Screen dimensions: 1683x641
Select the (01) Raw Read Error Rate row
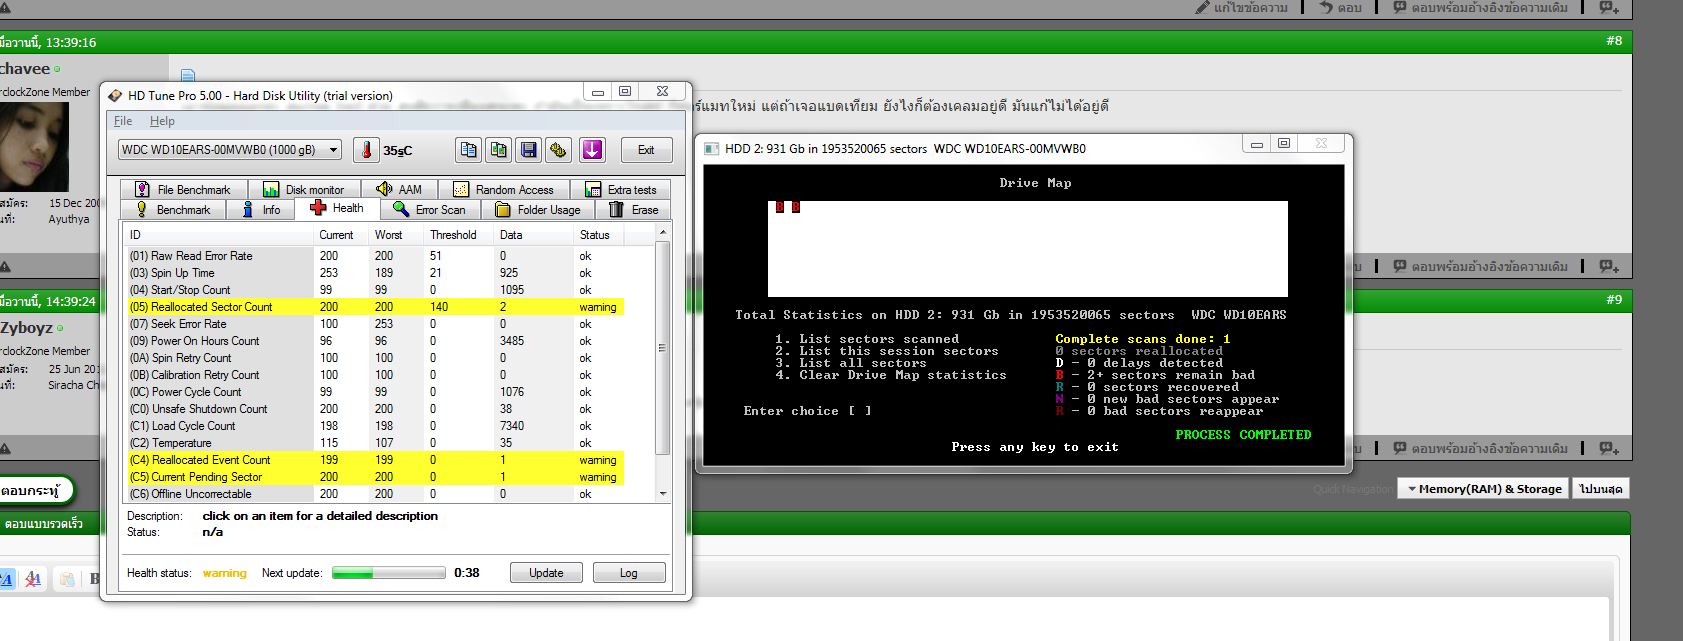(375, 256)
